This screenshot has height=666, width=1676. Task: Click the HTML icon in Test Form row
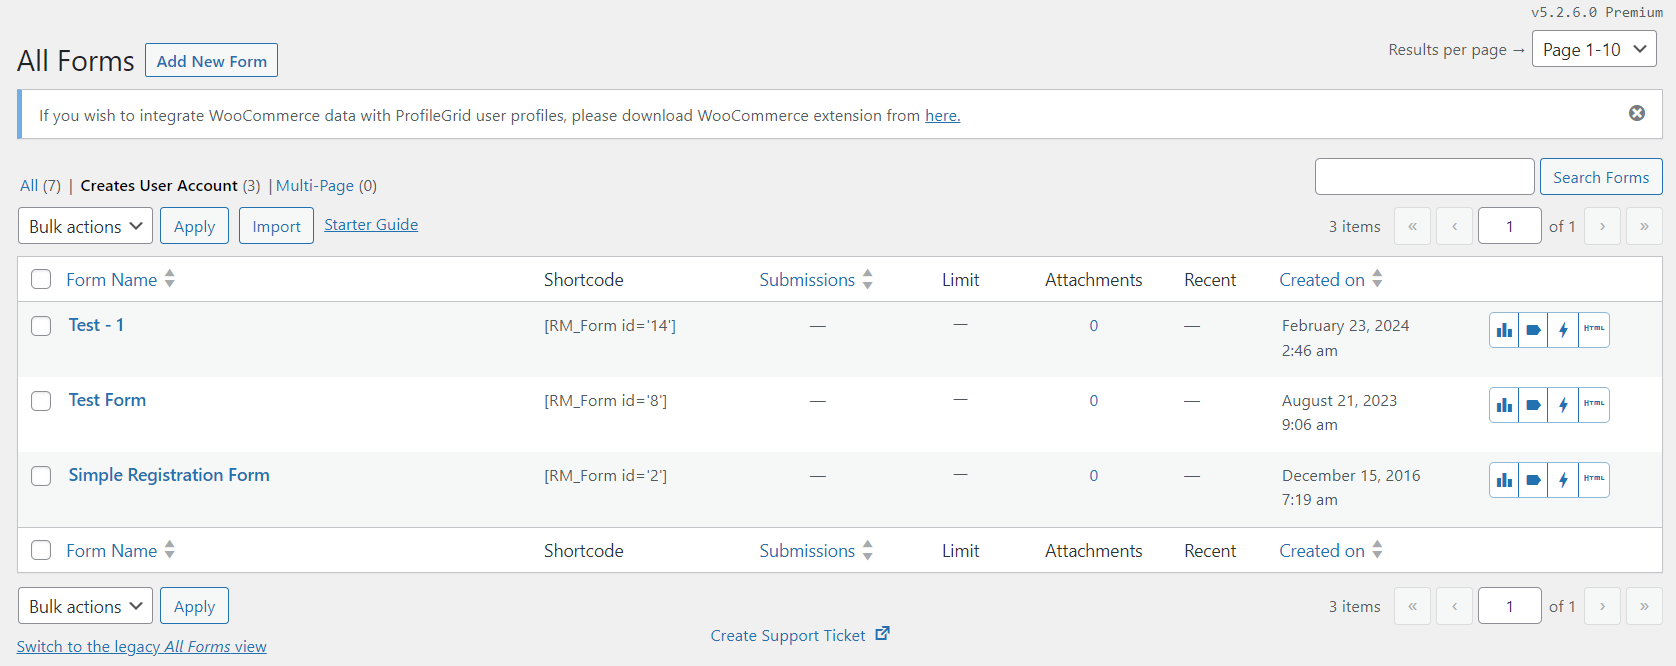[1594, 405]
